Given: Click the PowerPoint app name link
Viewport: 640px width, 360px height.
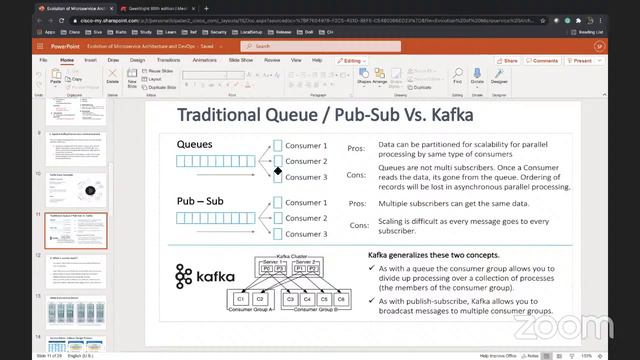Looking at the screenshot, I should click(x=65, y=47).
